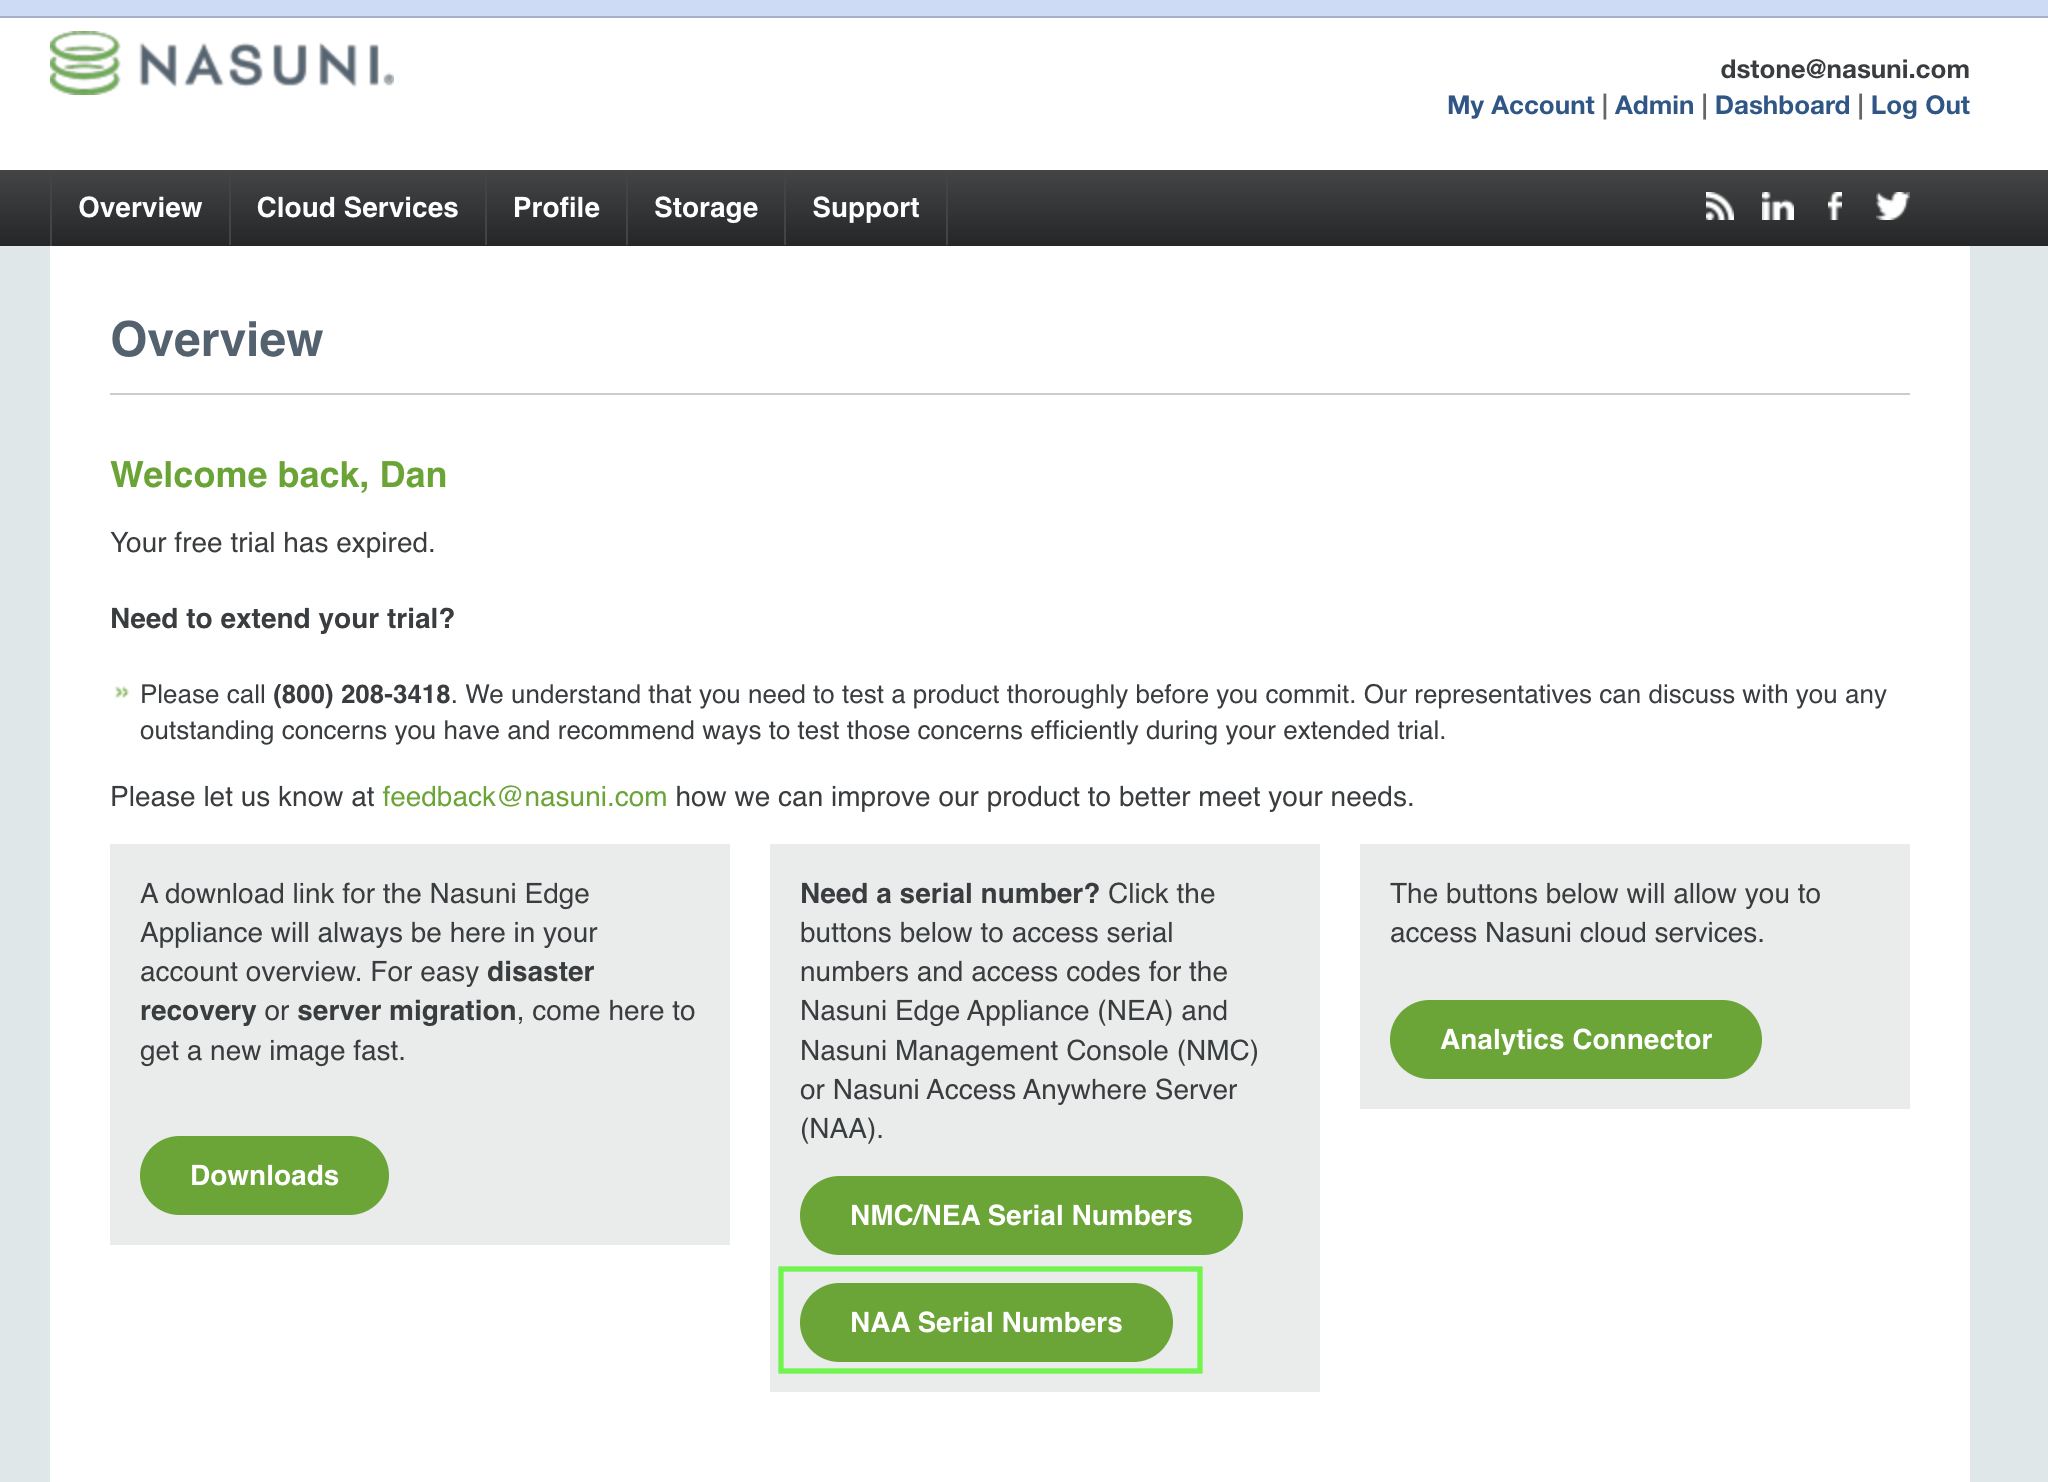The height and width of the screenshot is (1482, 2048).
Task: Click the Log Out link
Action: (1919, 105)
